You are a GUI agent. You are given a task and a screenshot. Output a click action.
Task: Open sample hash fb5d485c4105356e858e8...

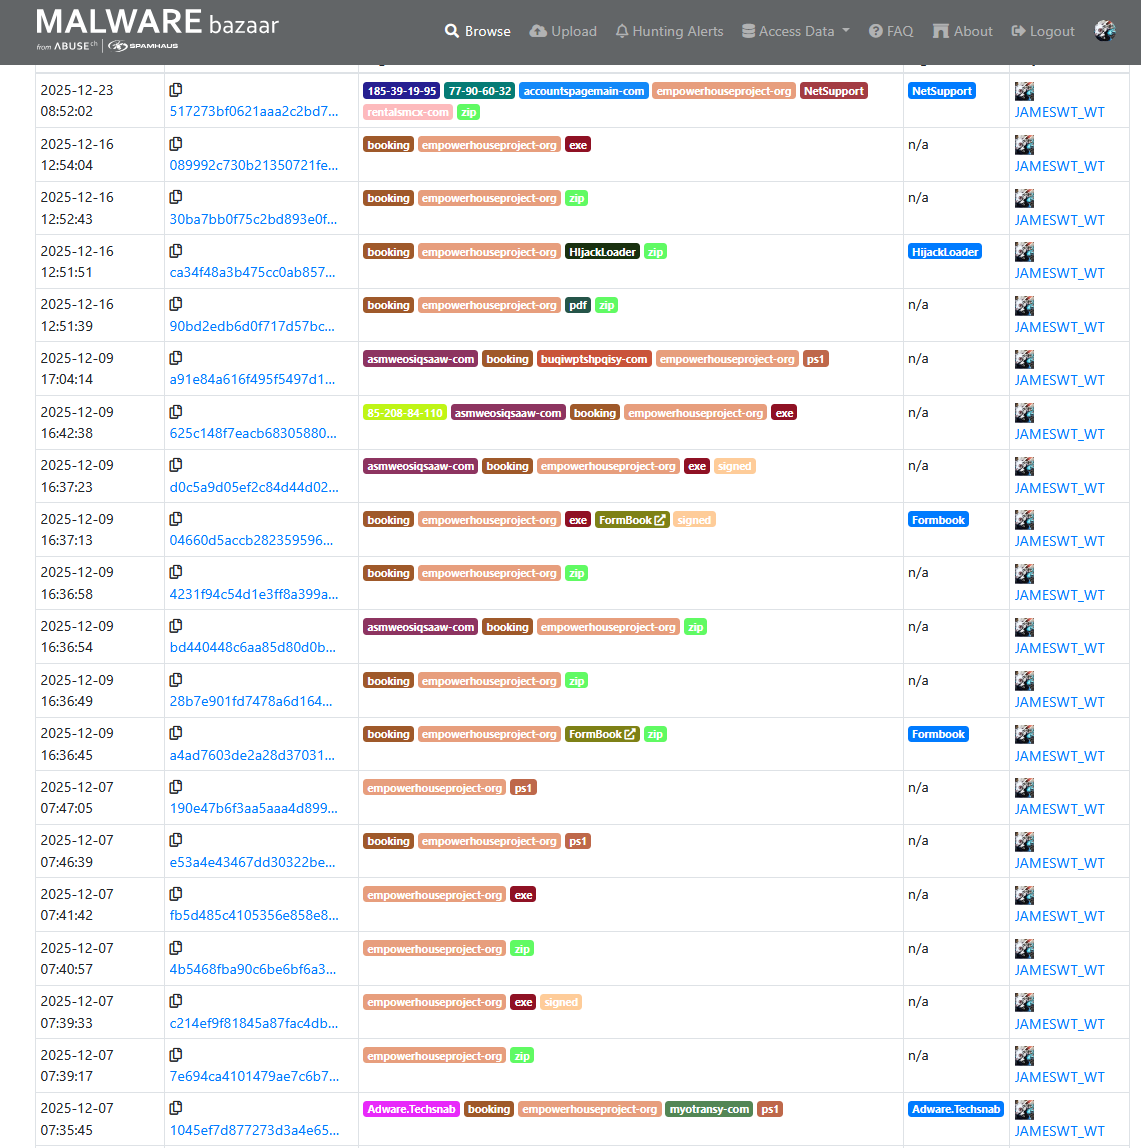(254, 915)
